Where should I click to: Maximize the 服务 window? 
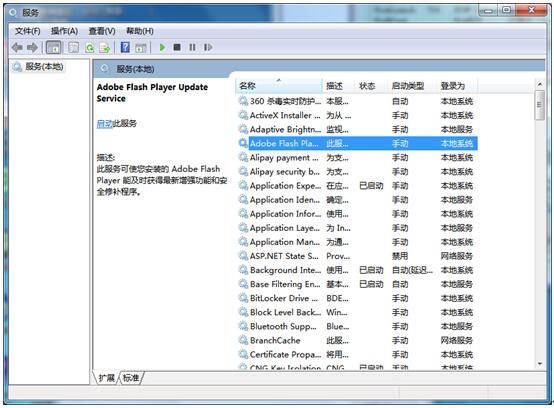pos(506,10)
